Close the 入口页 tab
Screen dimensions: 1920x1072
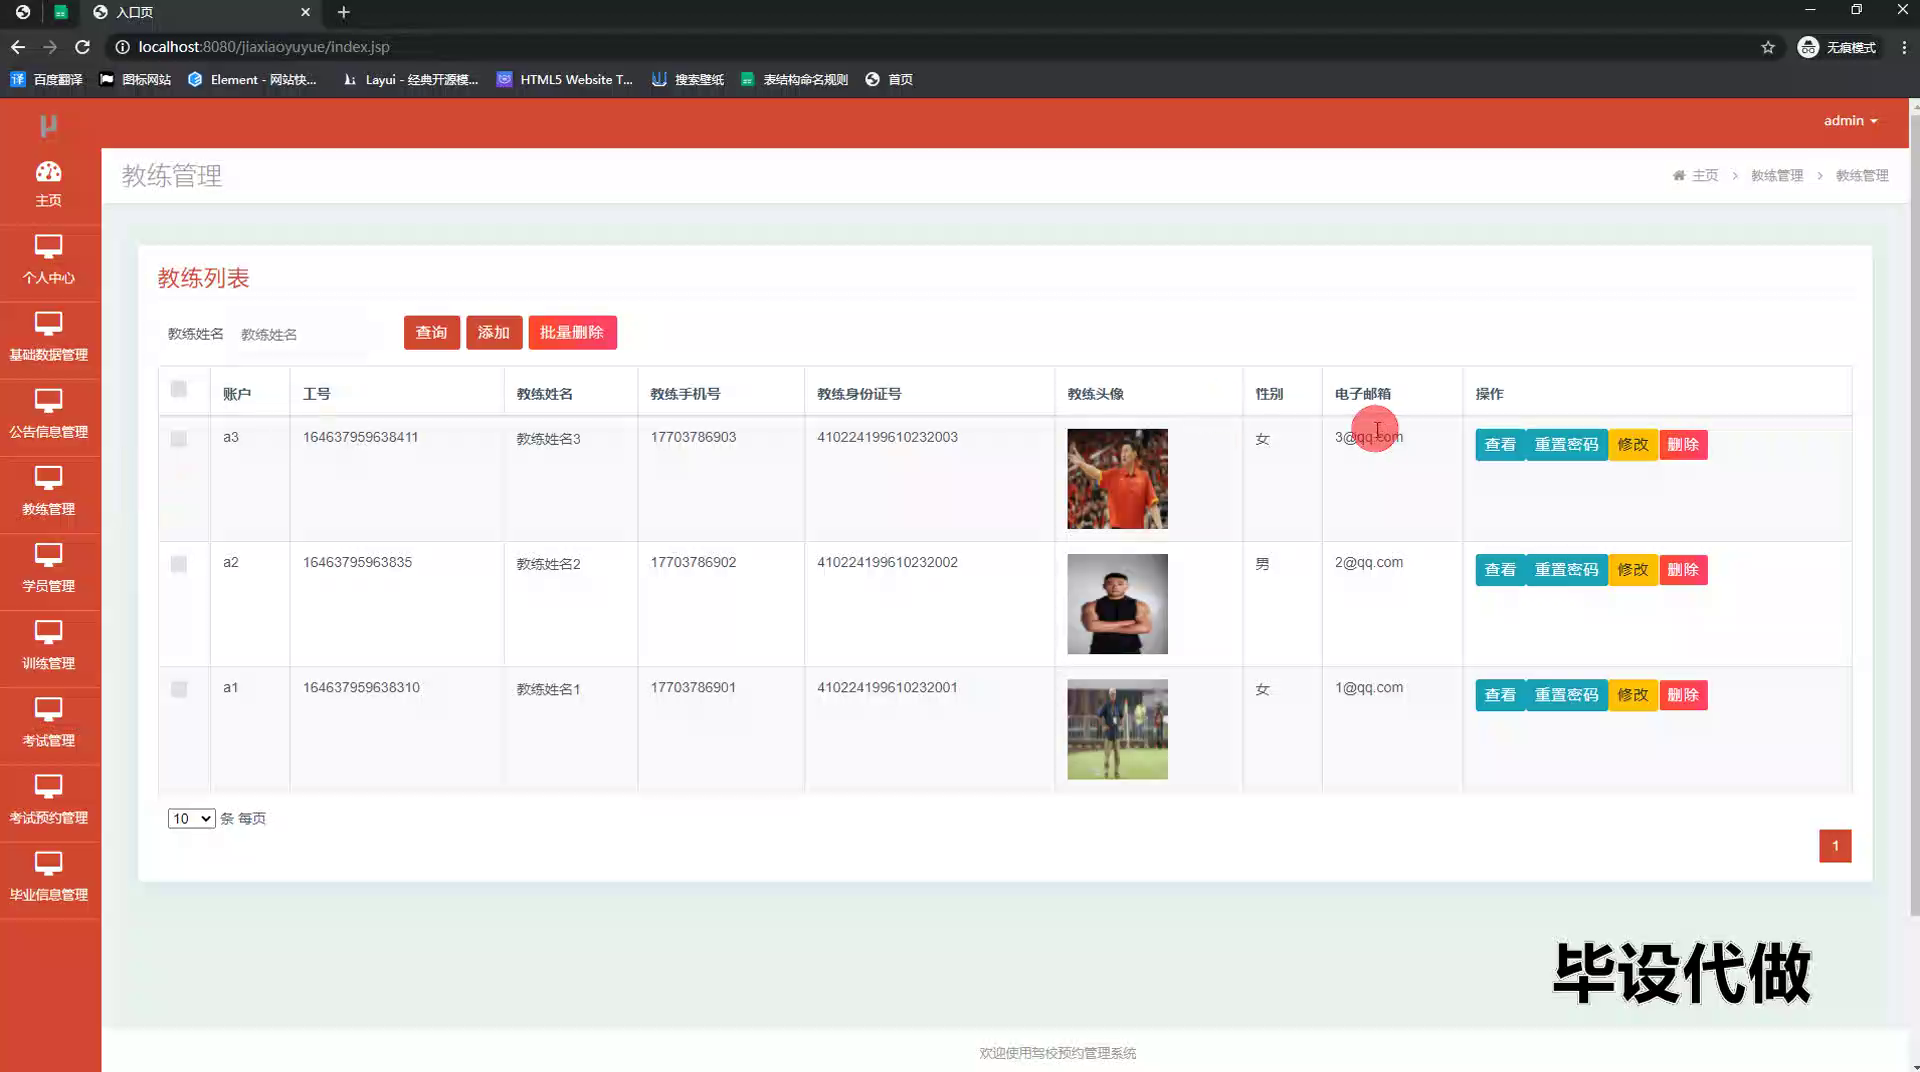click(x=306, y=12)
